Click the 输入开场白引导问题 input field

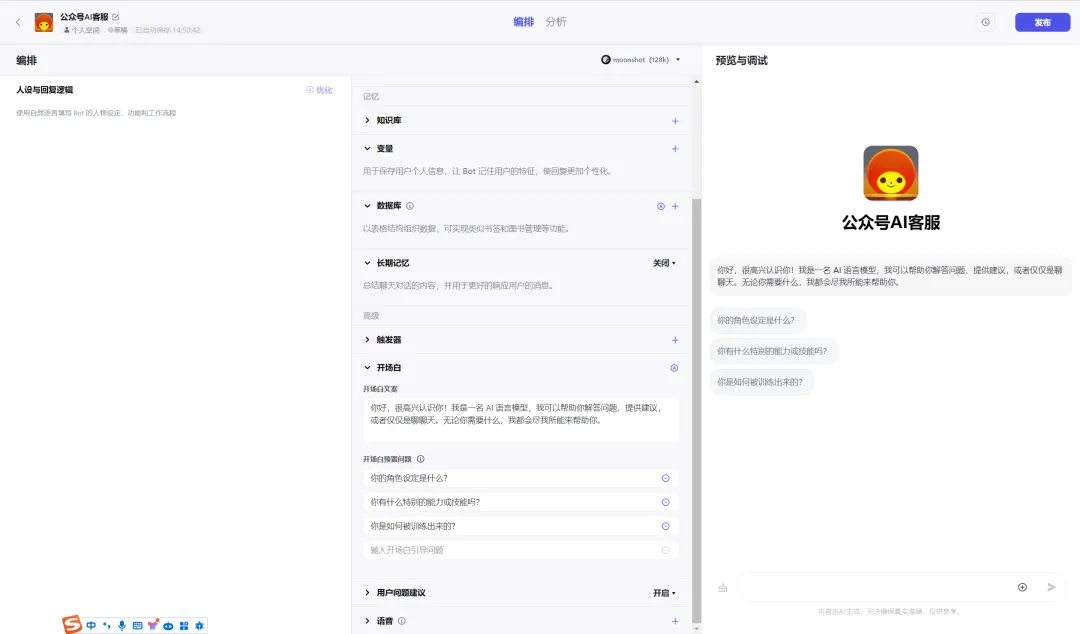pyautogui.click(x=510, y=550)
